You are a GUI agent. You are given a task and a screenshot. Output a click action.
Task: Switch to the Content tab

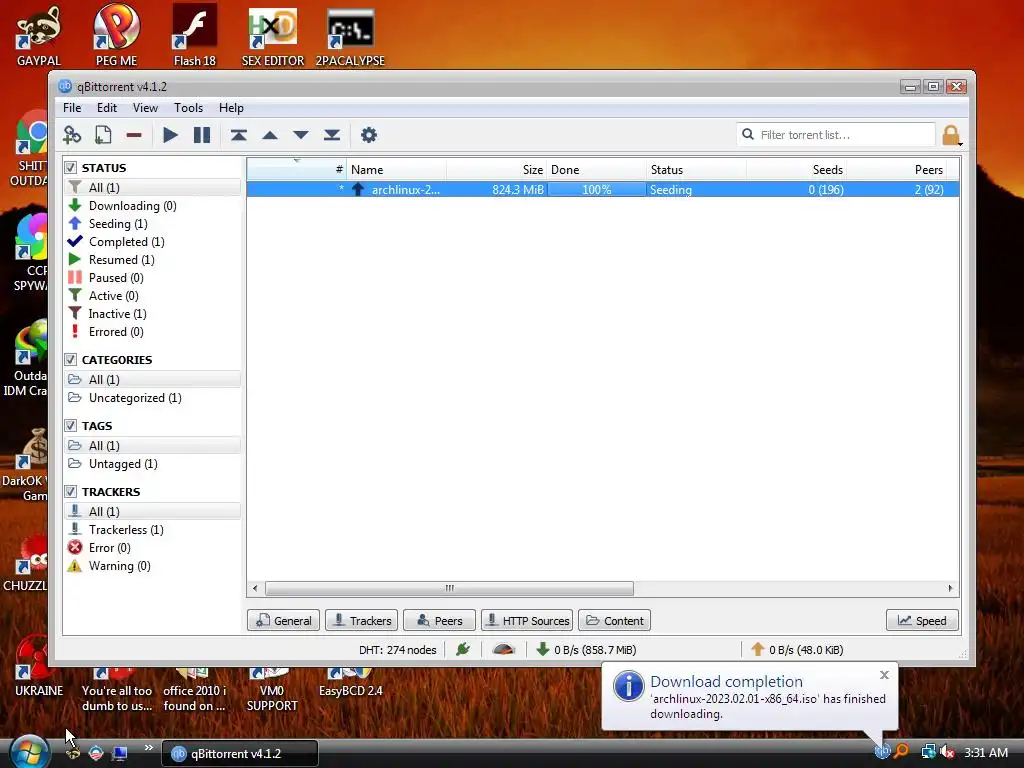pyautogui.click(x=615, y=620)
